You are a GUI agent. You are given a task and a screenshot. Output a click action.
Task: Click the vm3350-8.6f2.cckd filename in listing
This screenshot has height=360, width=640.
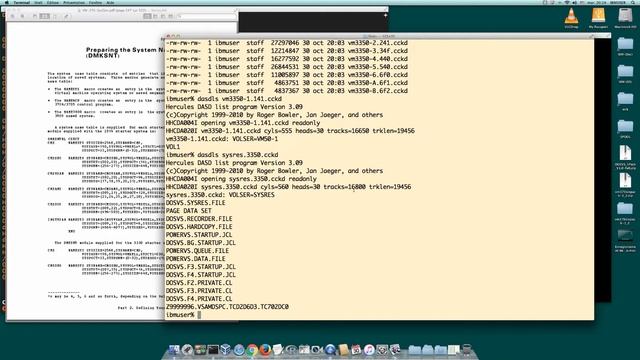click(378, 91)
